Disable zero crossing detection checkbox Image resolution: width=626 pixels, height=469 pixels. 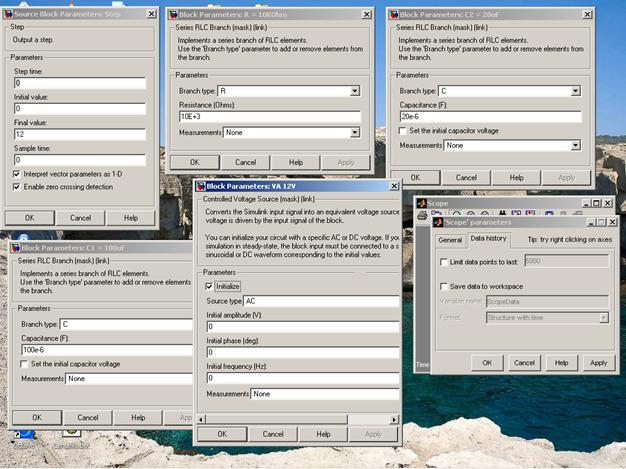click(x=17, y=187)
